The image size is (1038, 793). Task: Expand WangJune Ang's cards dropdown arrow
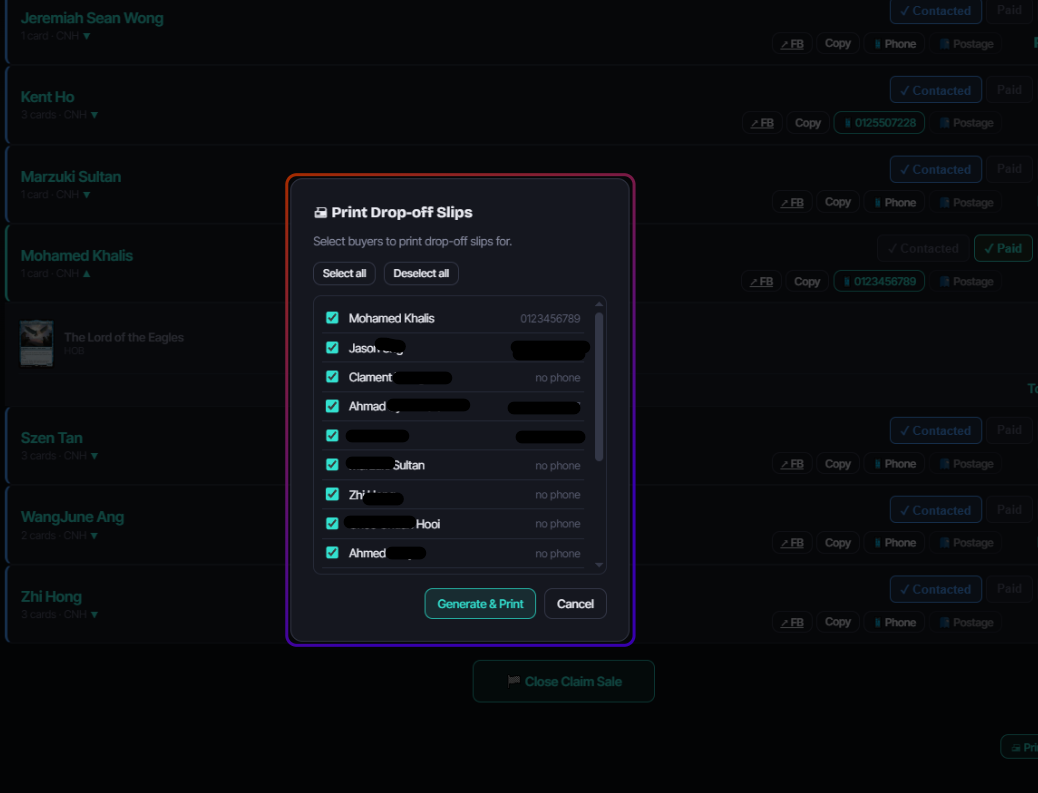(95, 535)
